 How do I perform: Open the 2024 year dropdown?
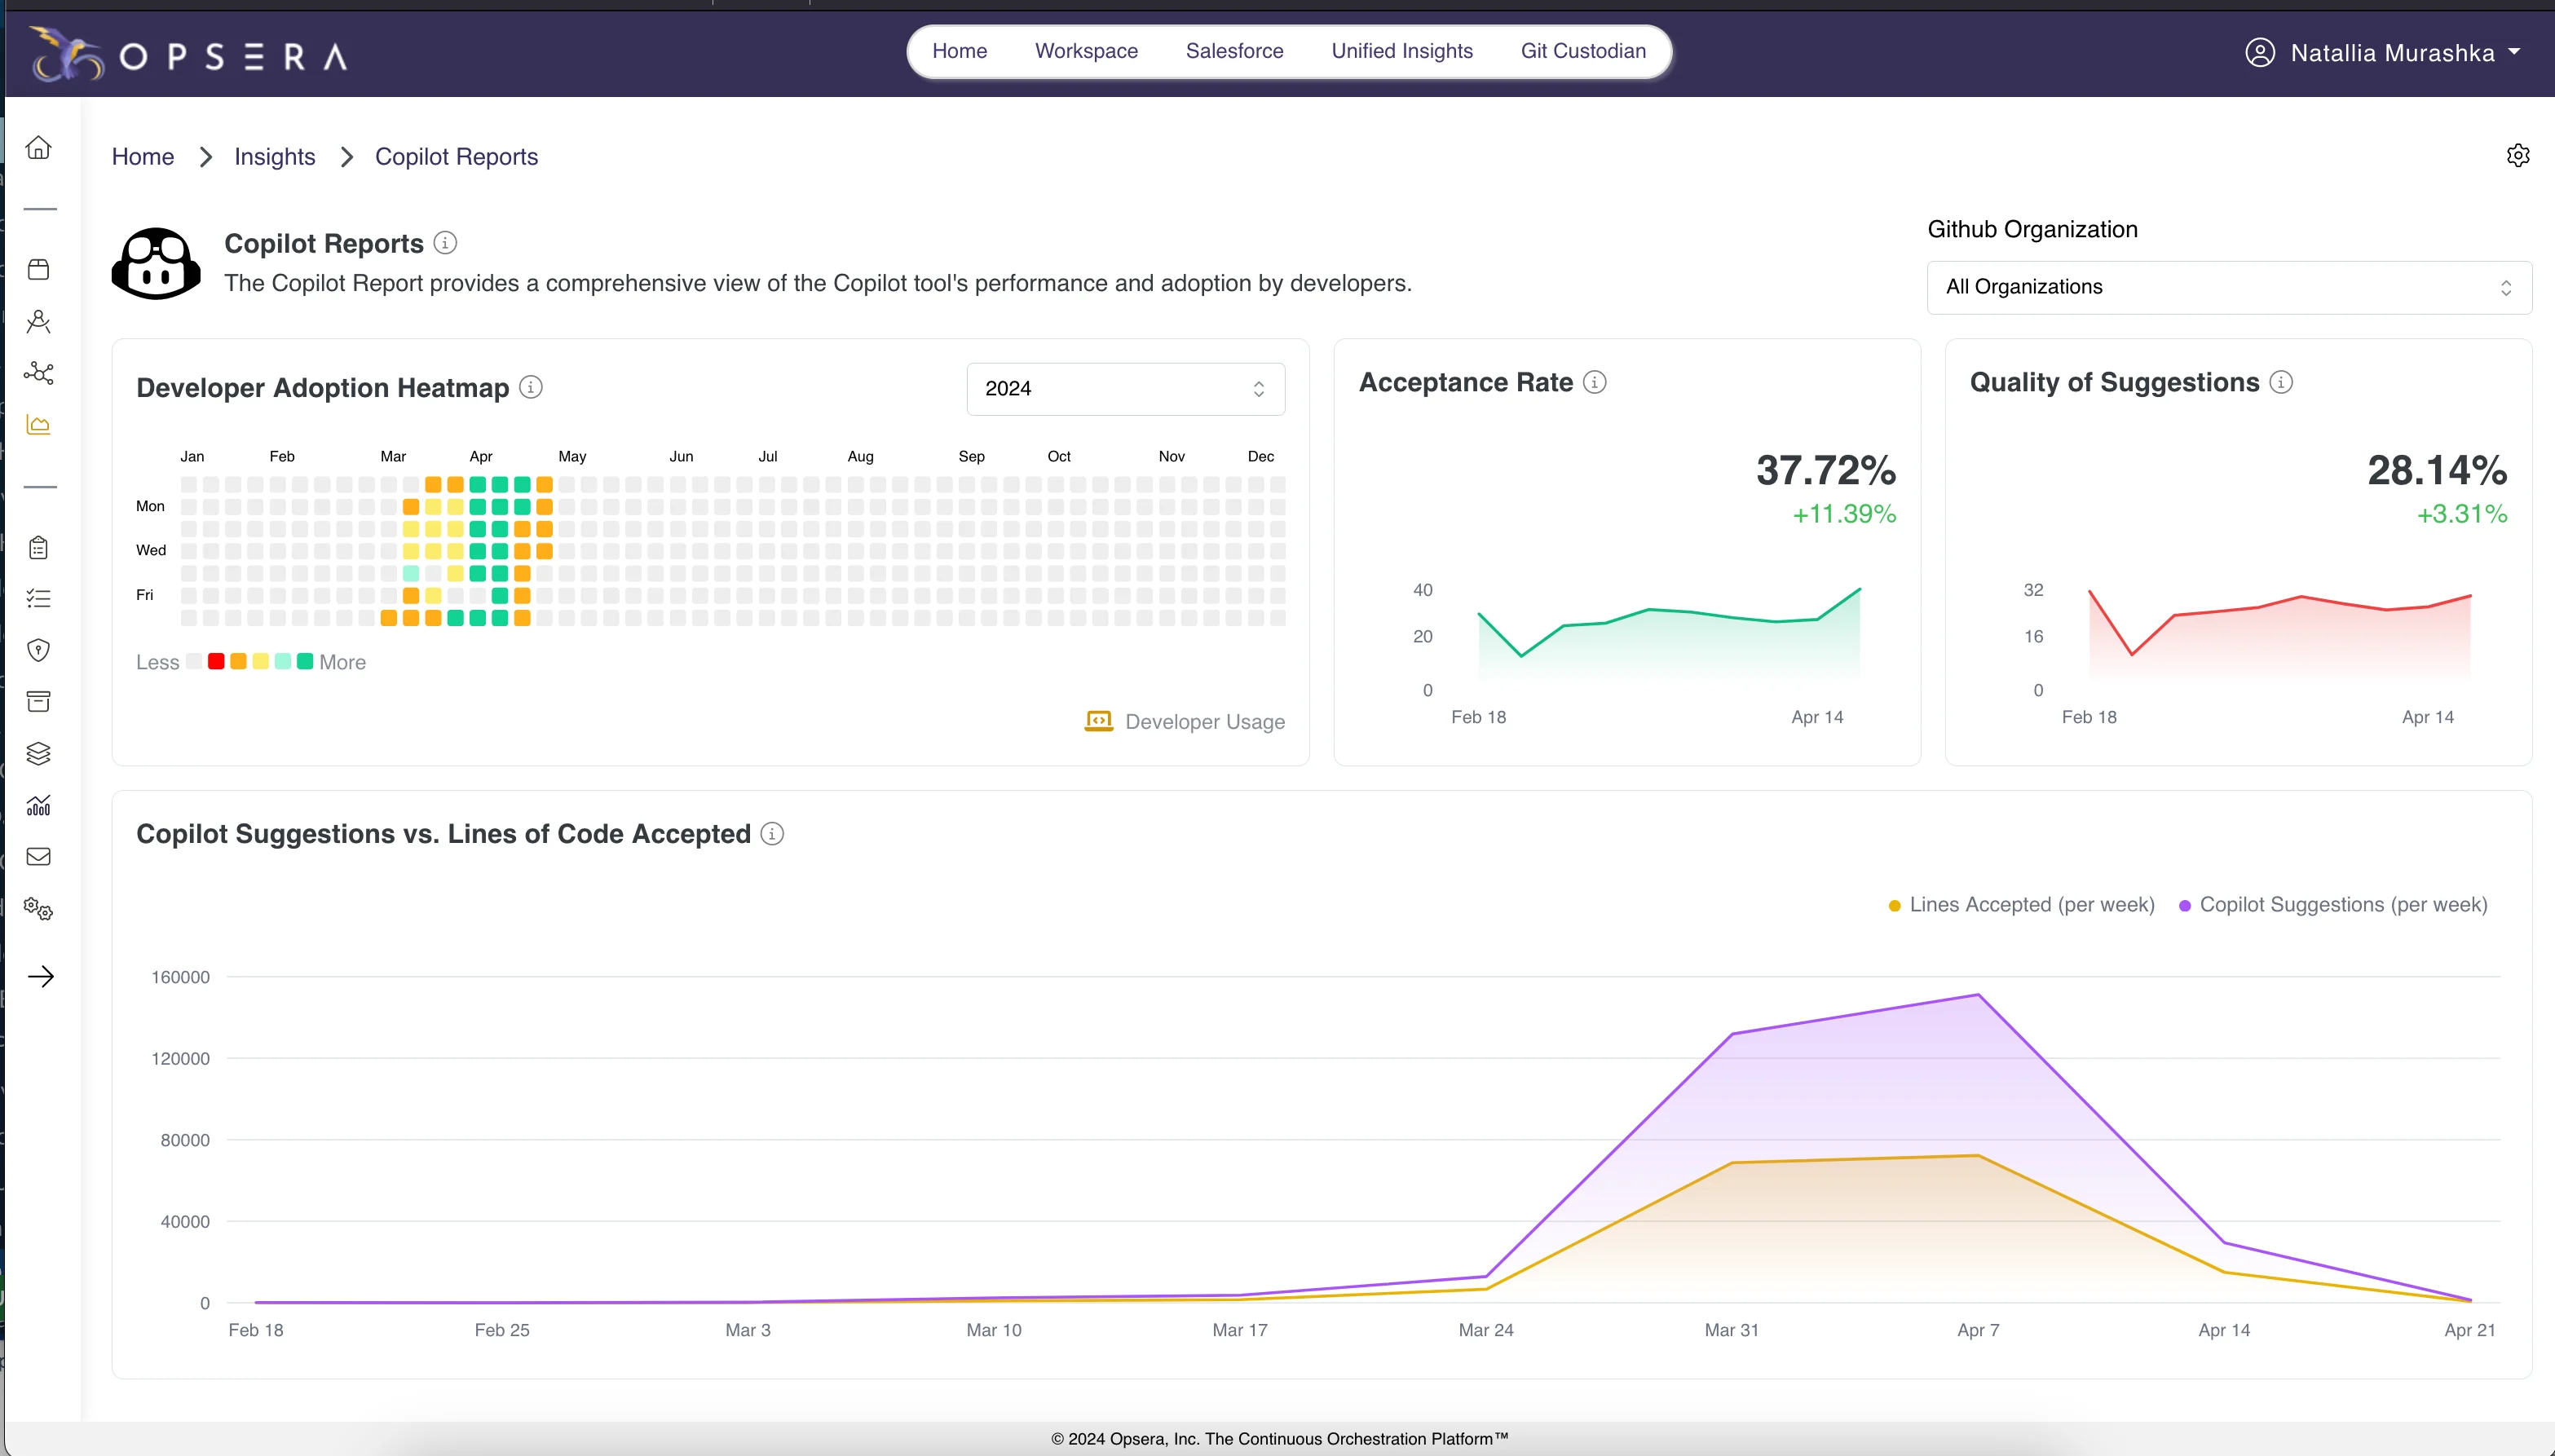click(x=1125, y=389)
